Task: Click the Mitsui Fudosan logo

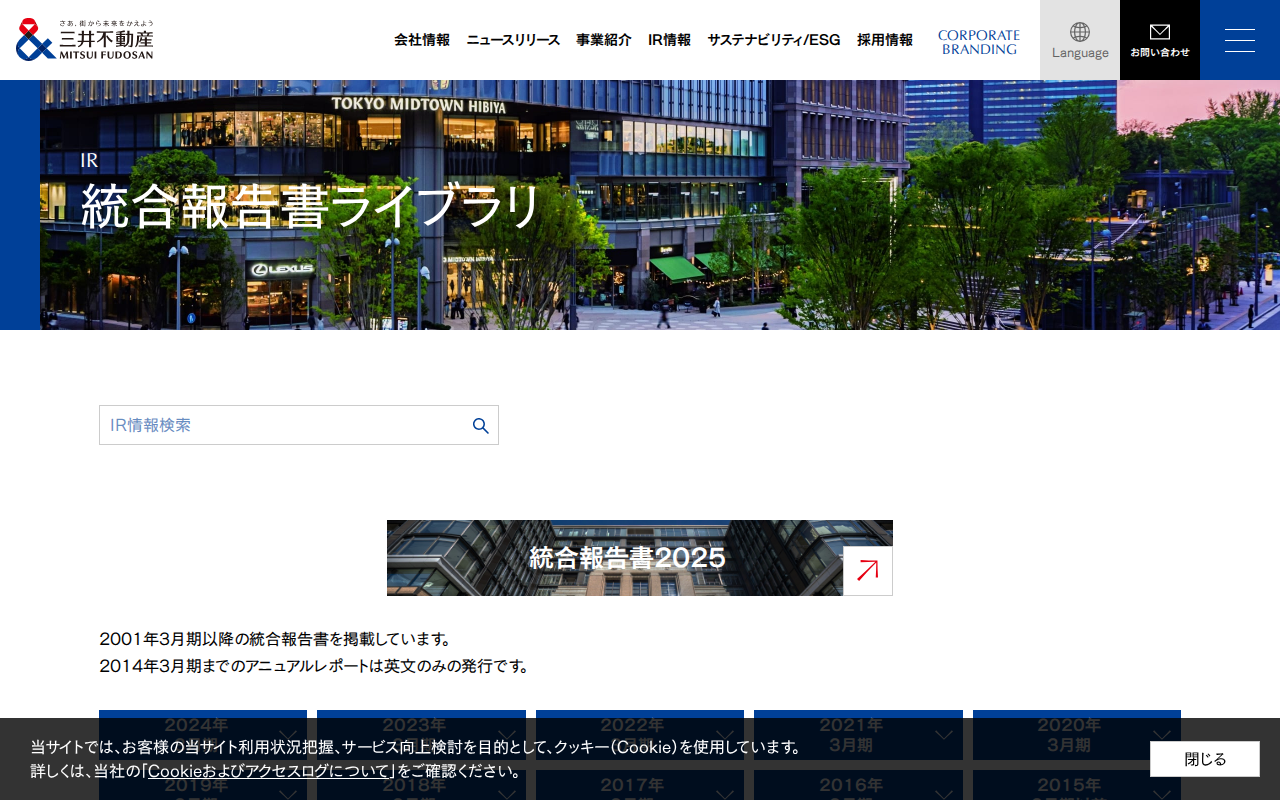Action: click(x=85, y=40)
